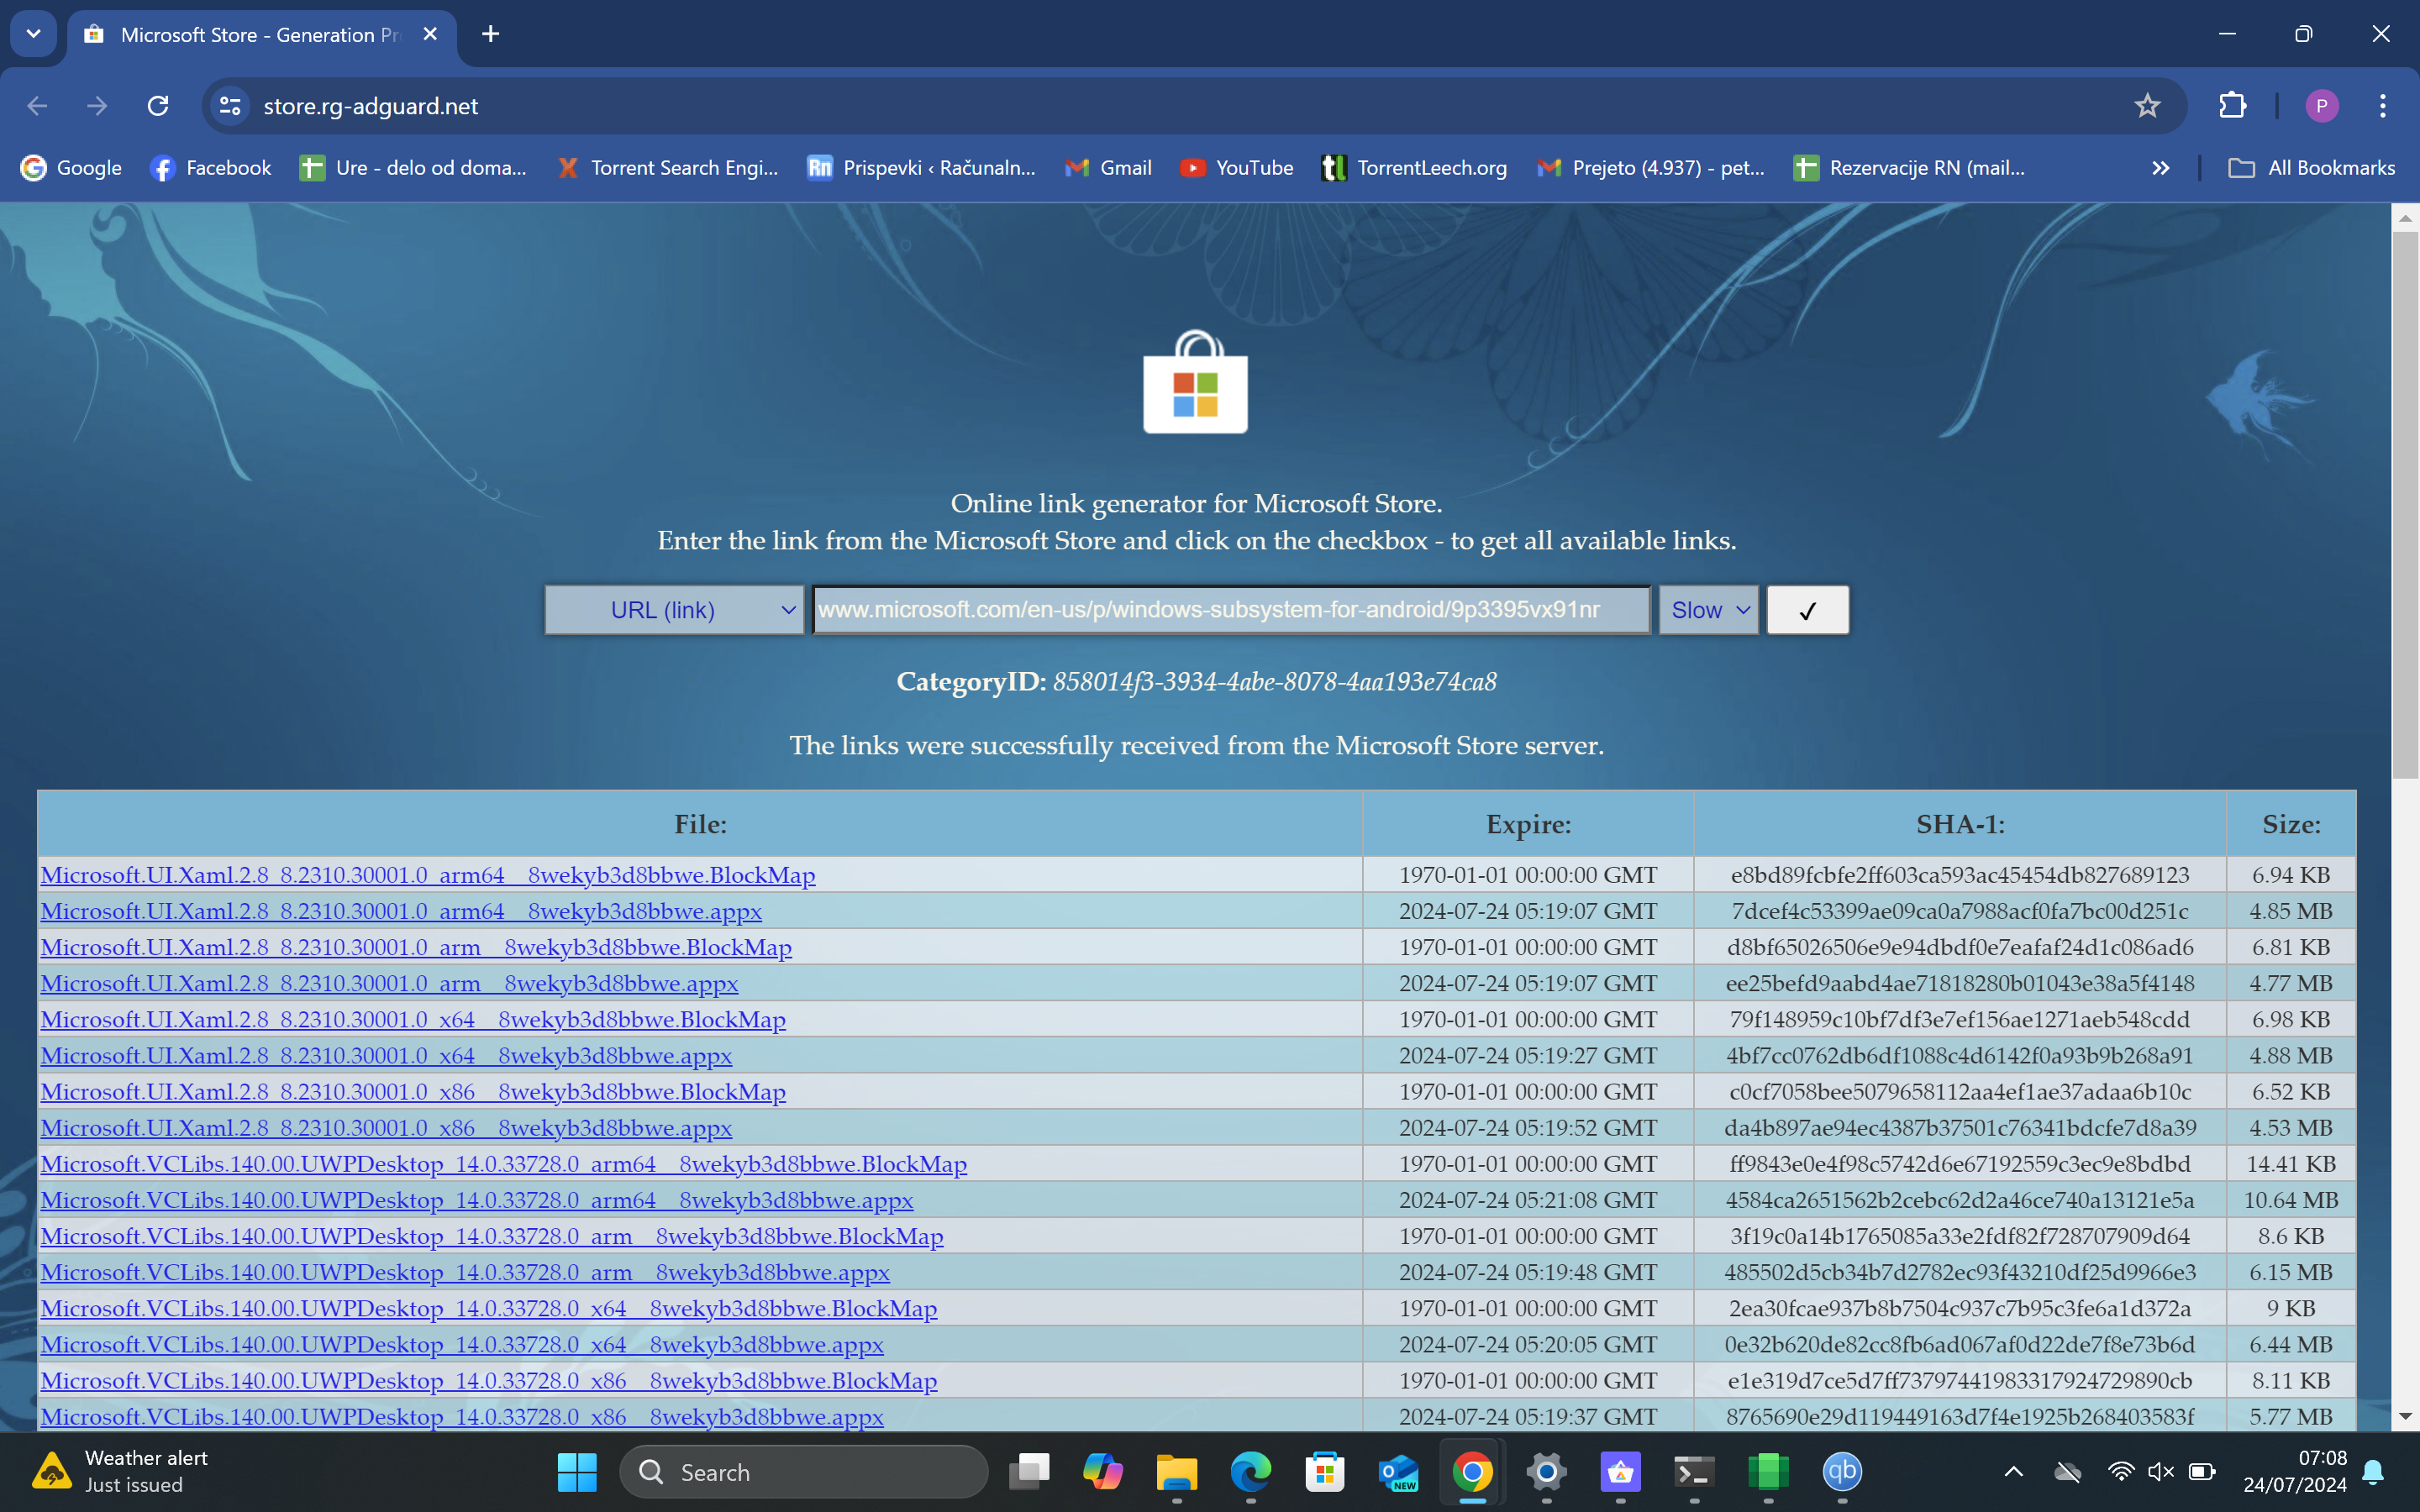
Task: Open File Explorer from taskbar
Action: pos(1177,1472)
